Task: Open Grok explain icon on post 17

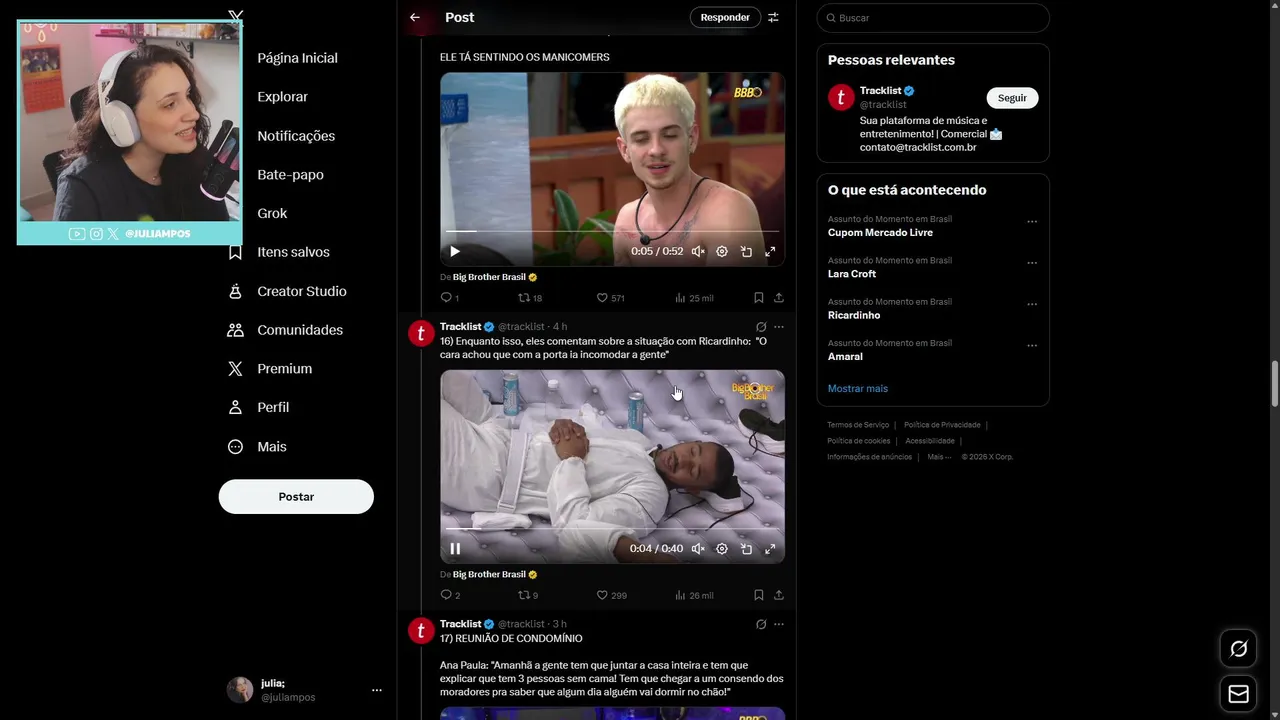Action: point(761,624)
